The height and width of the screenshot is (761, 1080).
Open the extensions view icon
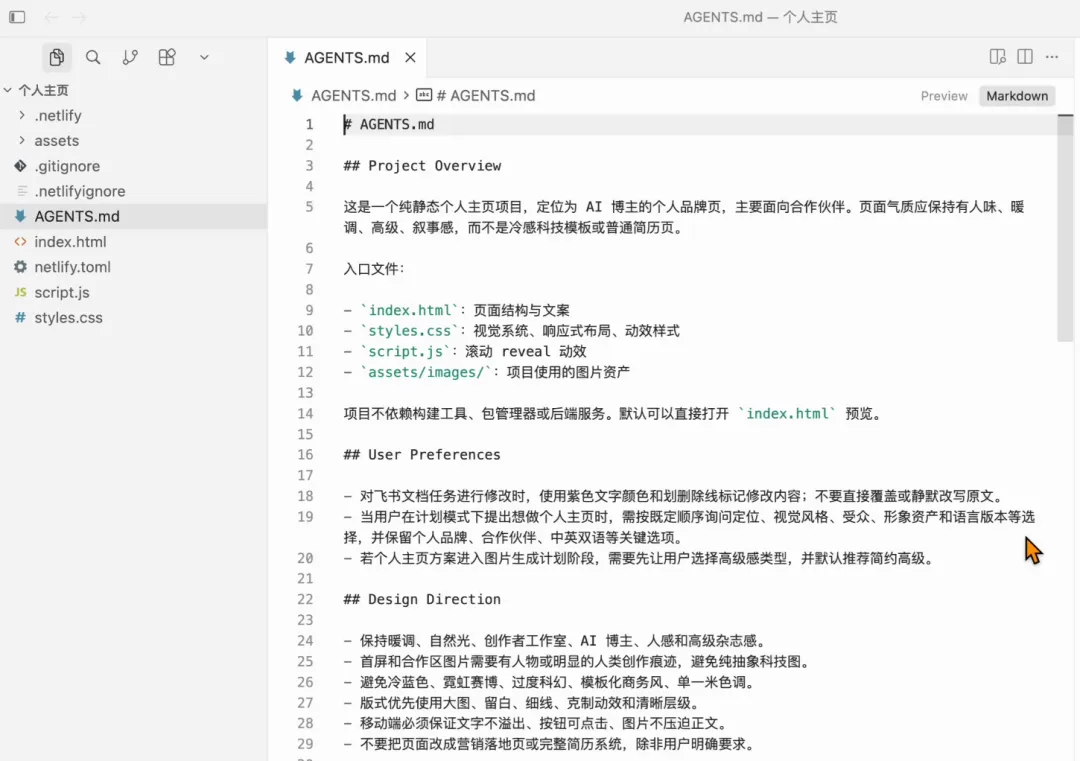tap(167, 57)
